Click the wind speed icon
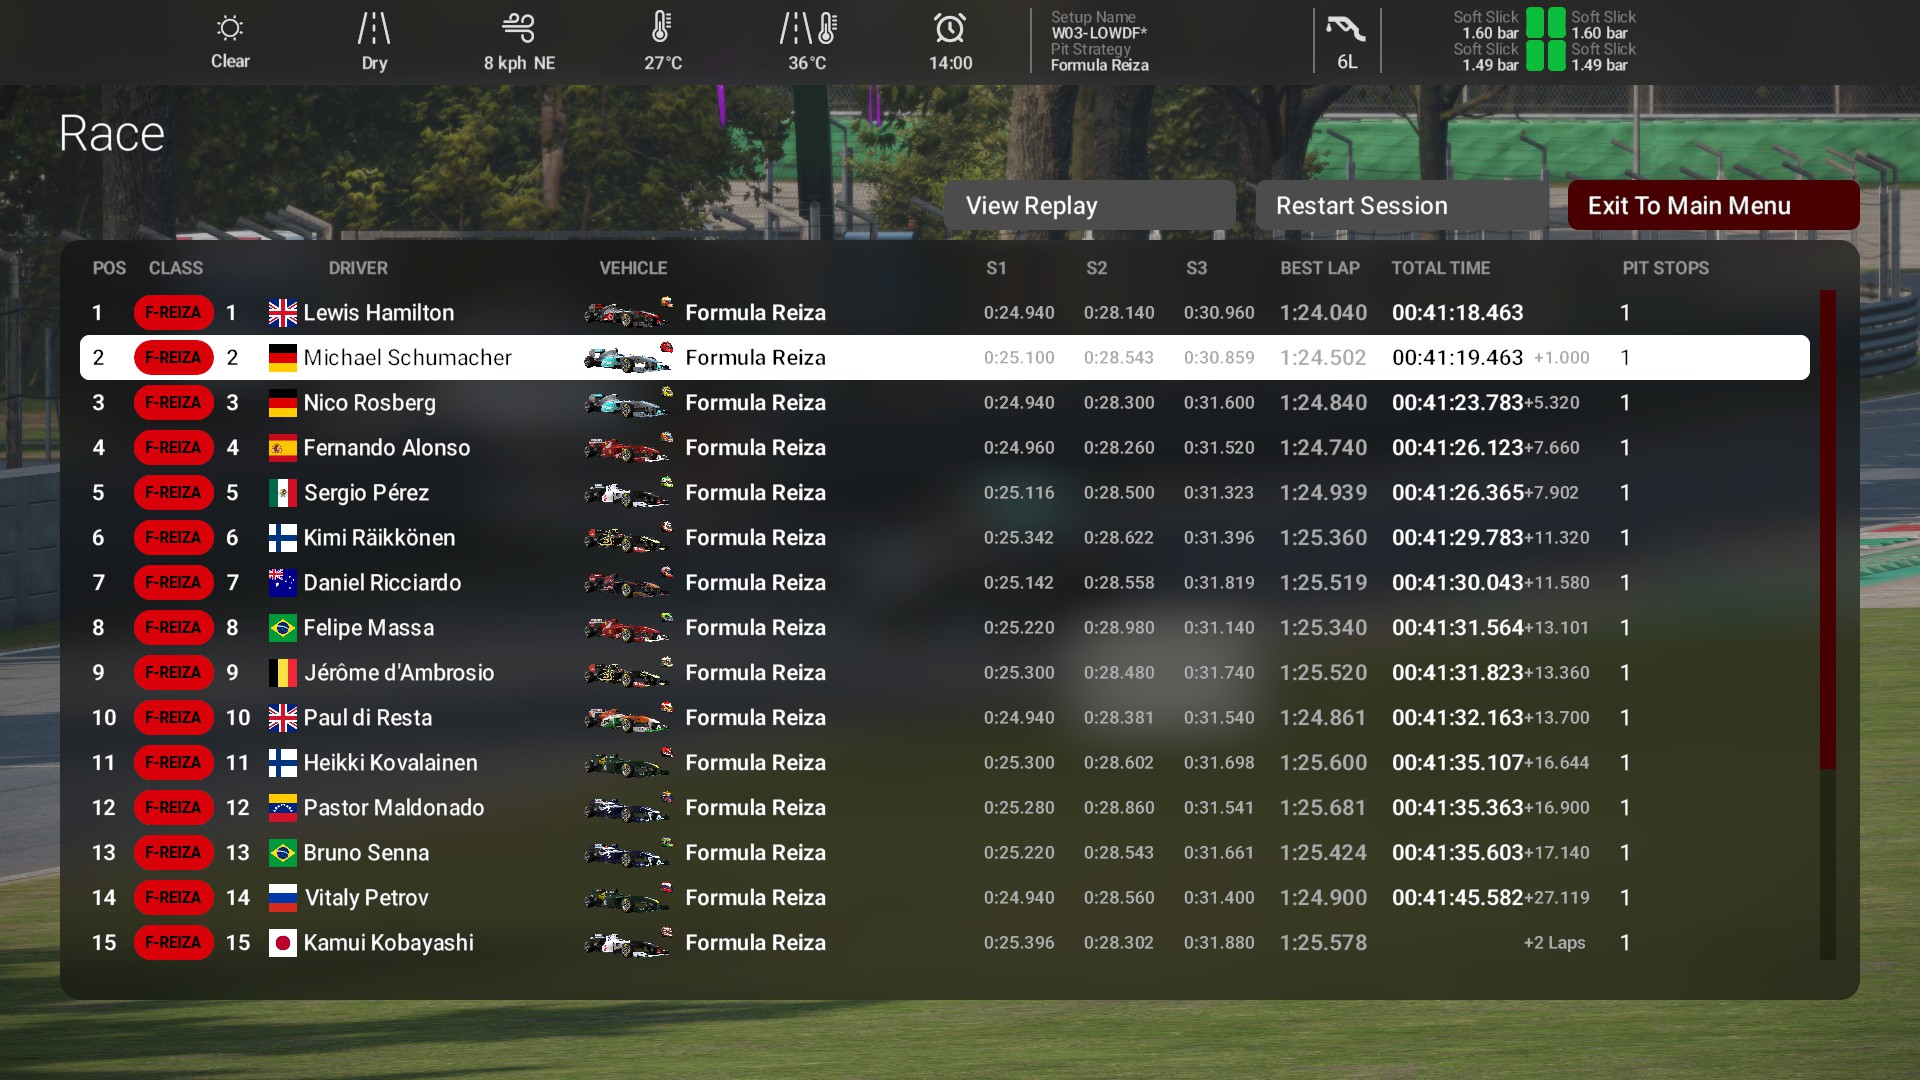This screenshot has width=1920, height=1080. point(518,28)
